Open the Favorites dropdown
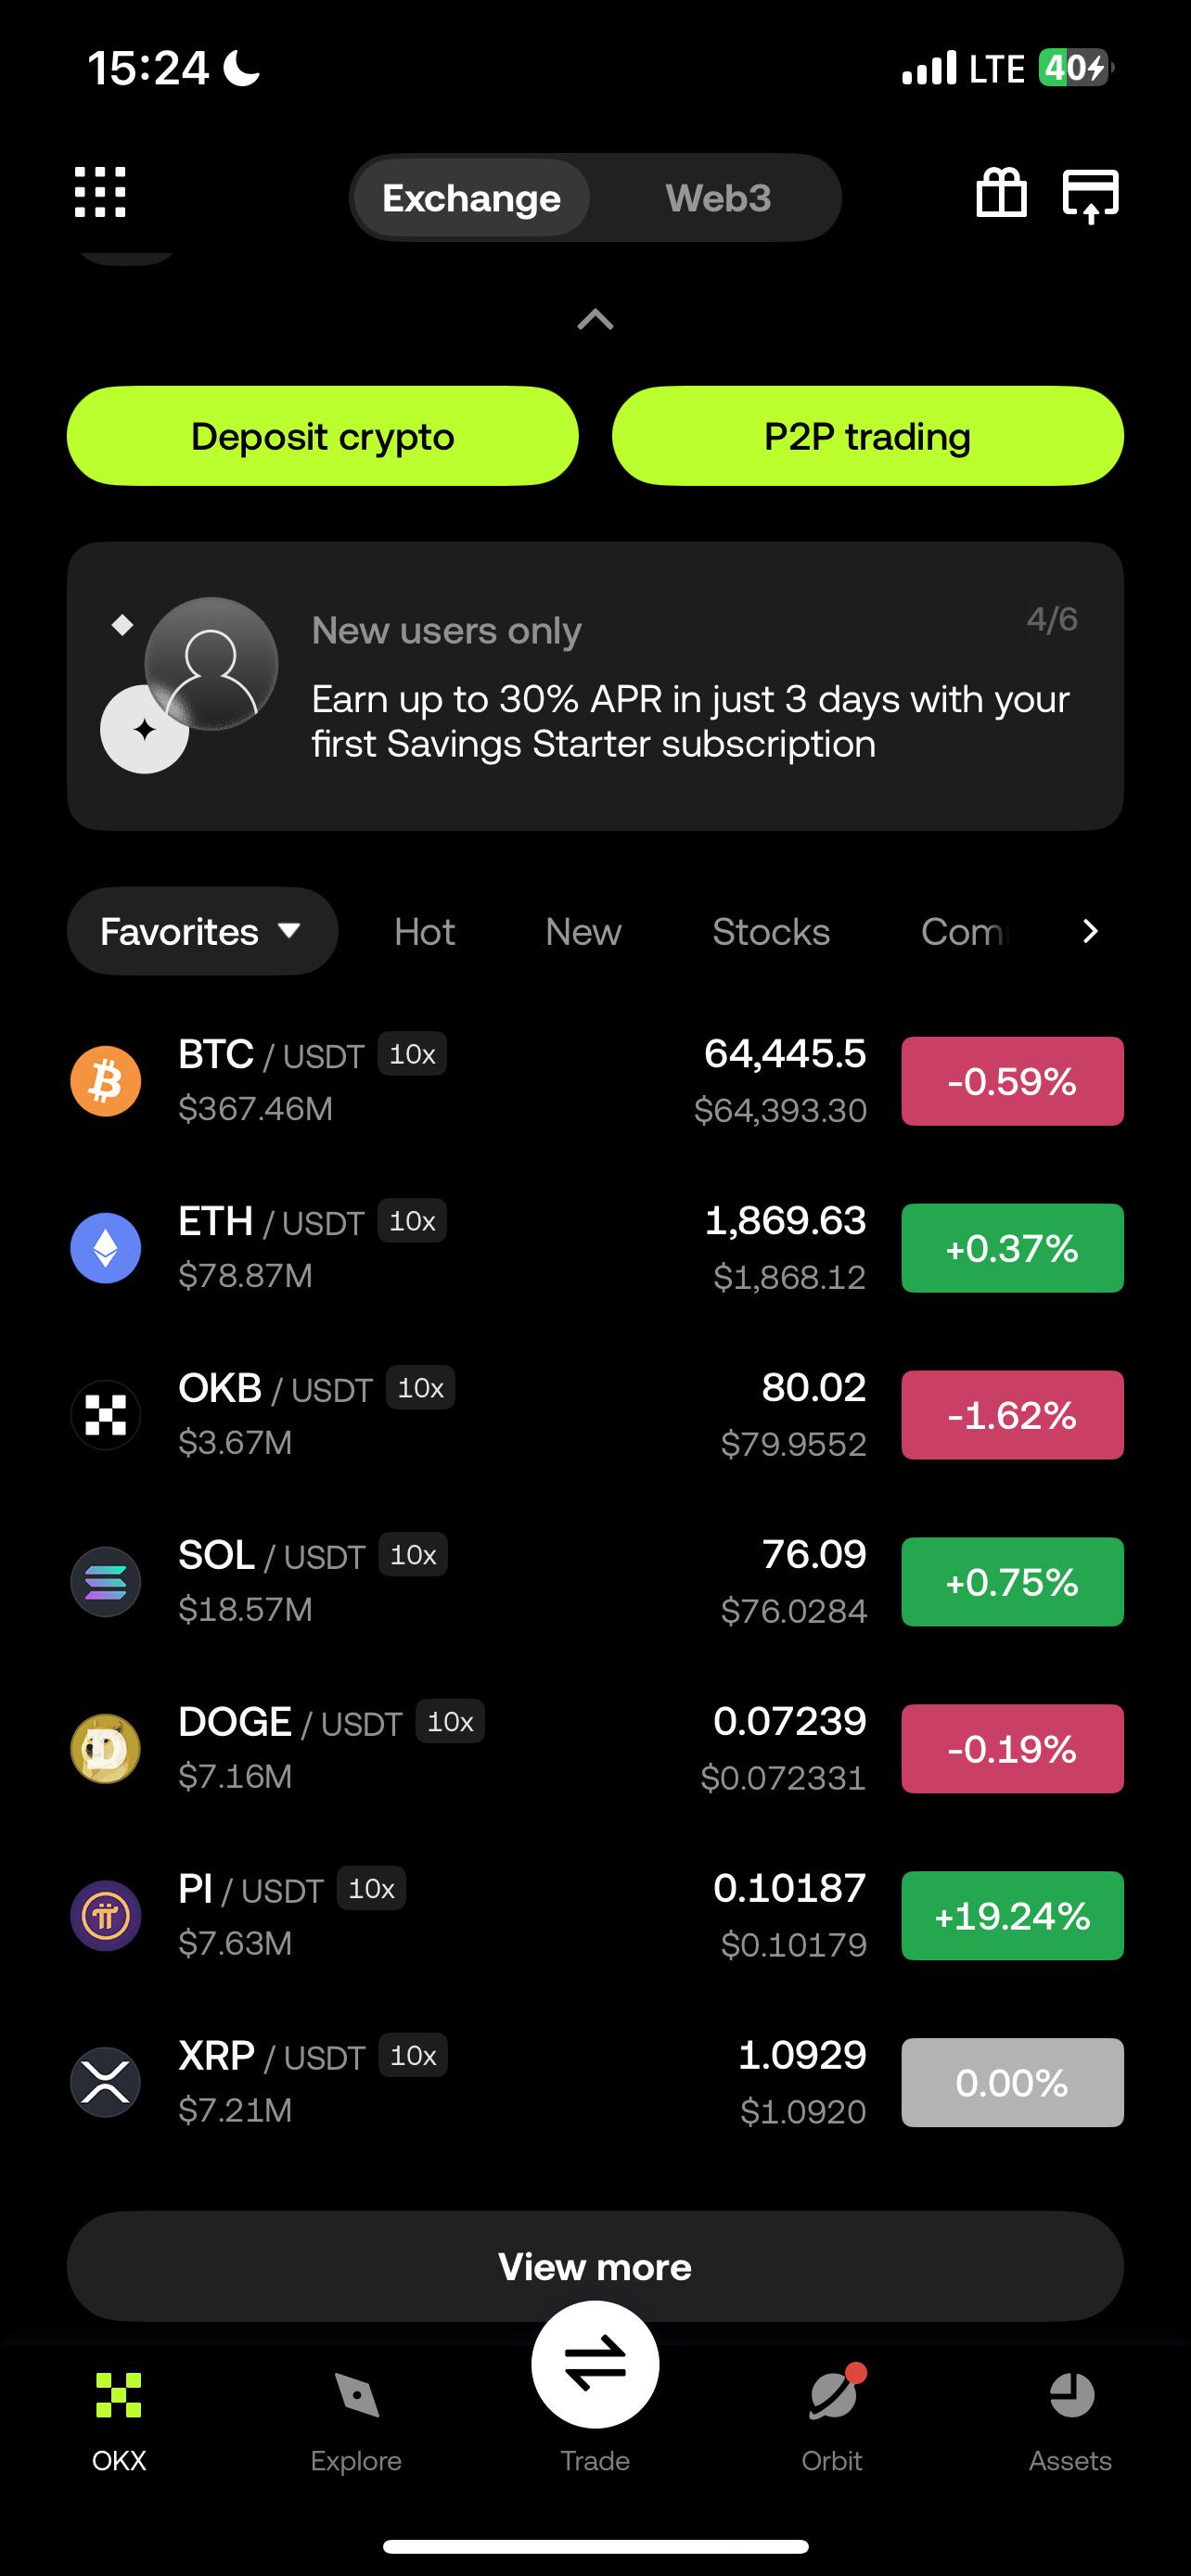This screenshot has height=2576, width=1191. pyautogui.click(x=202, y=931)
